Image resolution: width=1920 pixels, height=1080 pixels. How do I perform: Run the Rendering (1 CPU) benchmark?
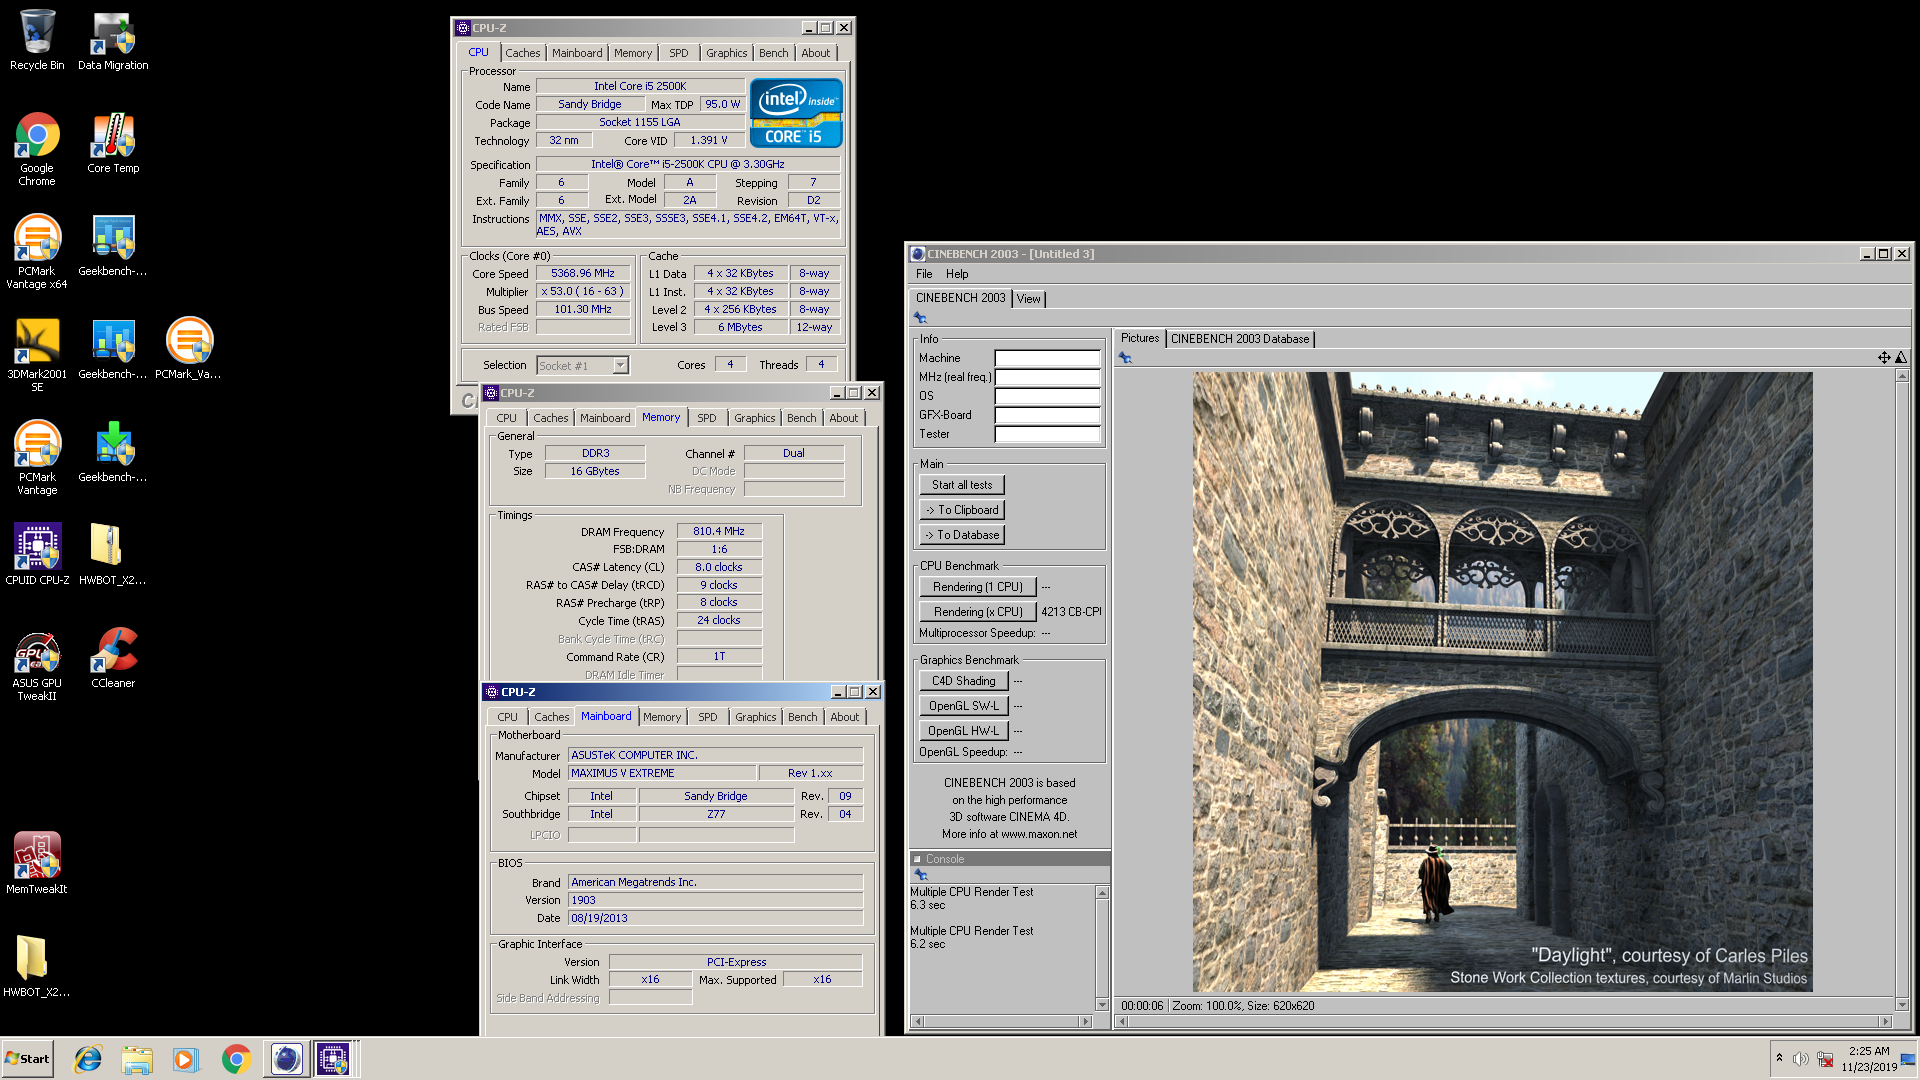(x=978, y=587)
